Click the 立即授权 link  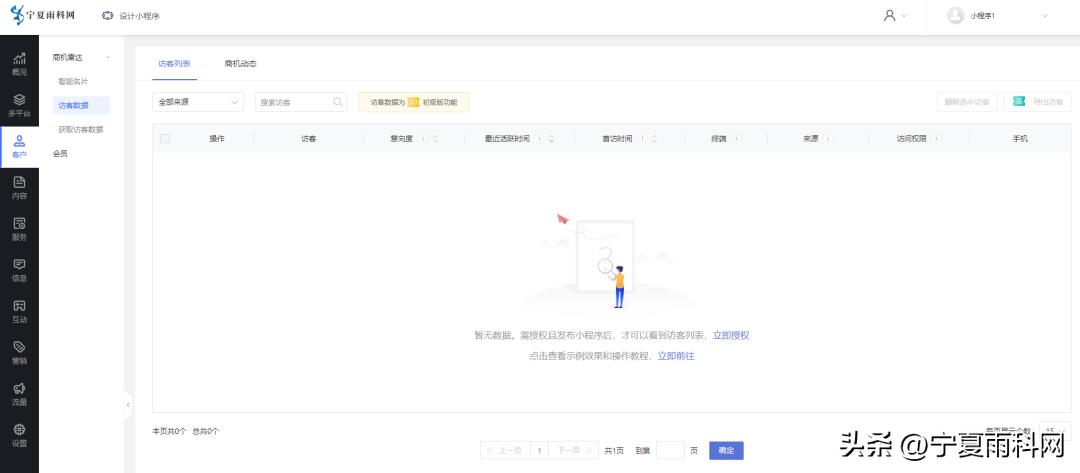(730, 336)
